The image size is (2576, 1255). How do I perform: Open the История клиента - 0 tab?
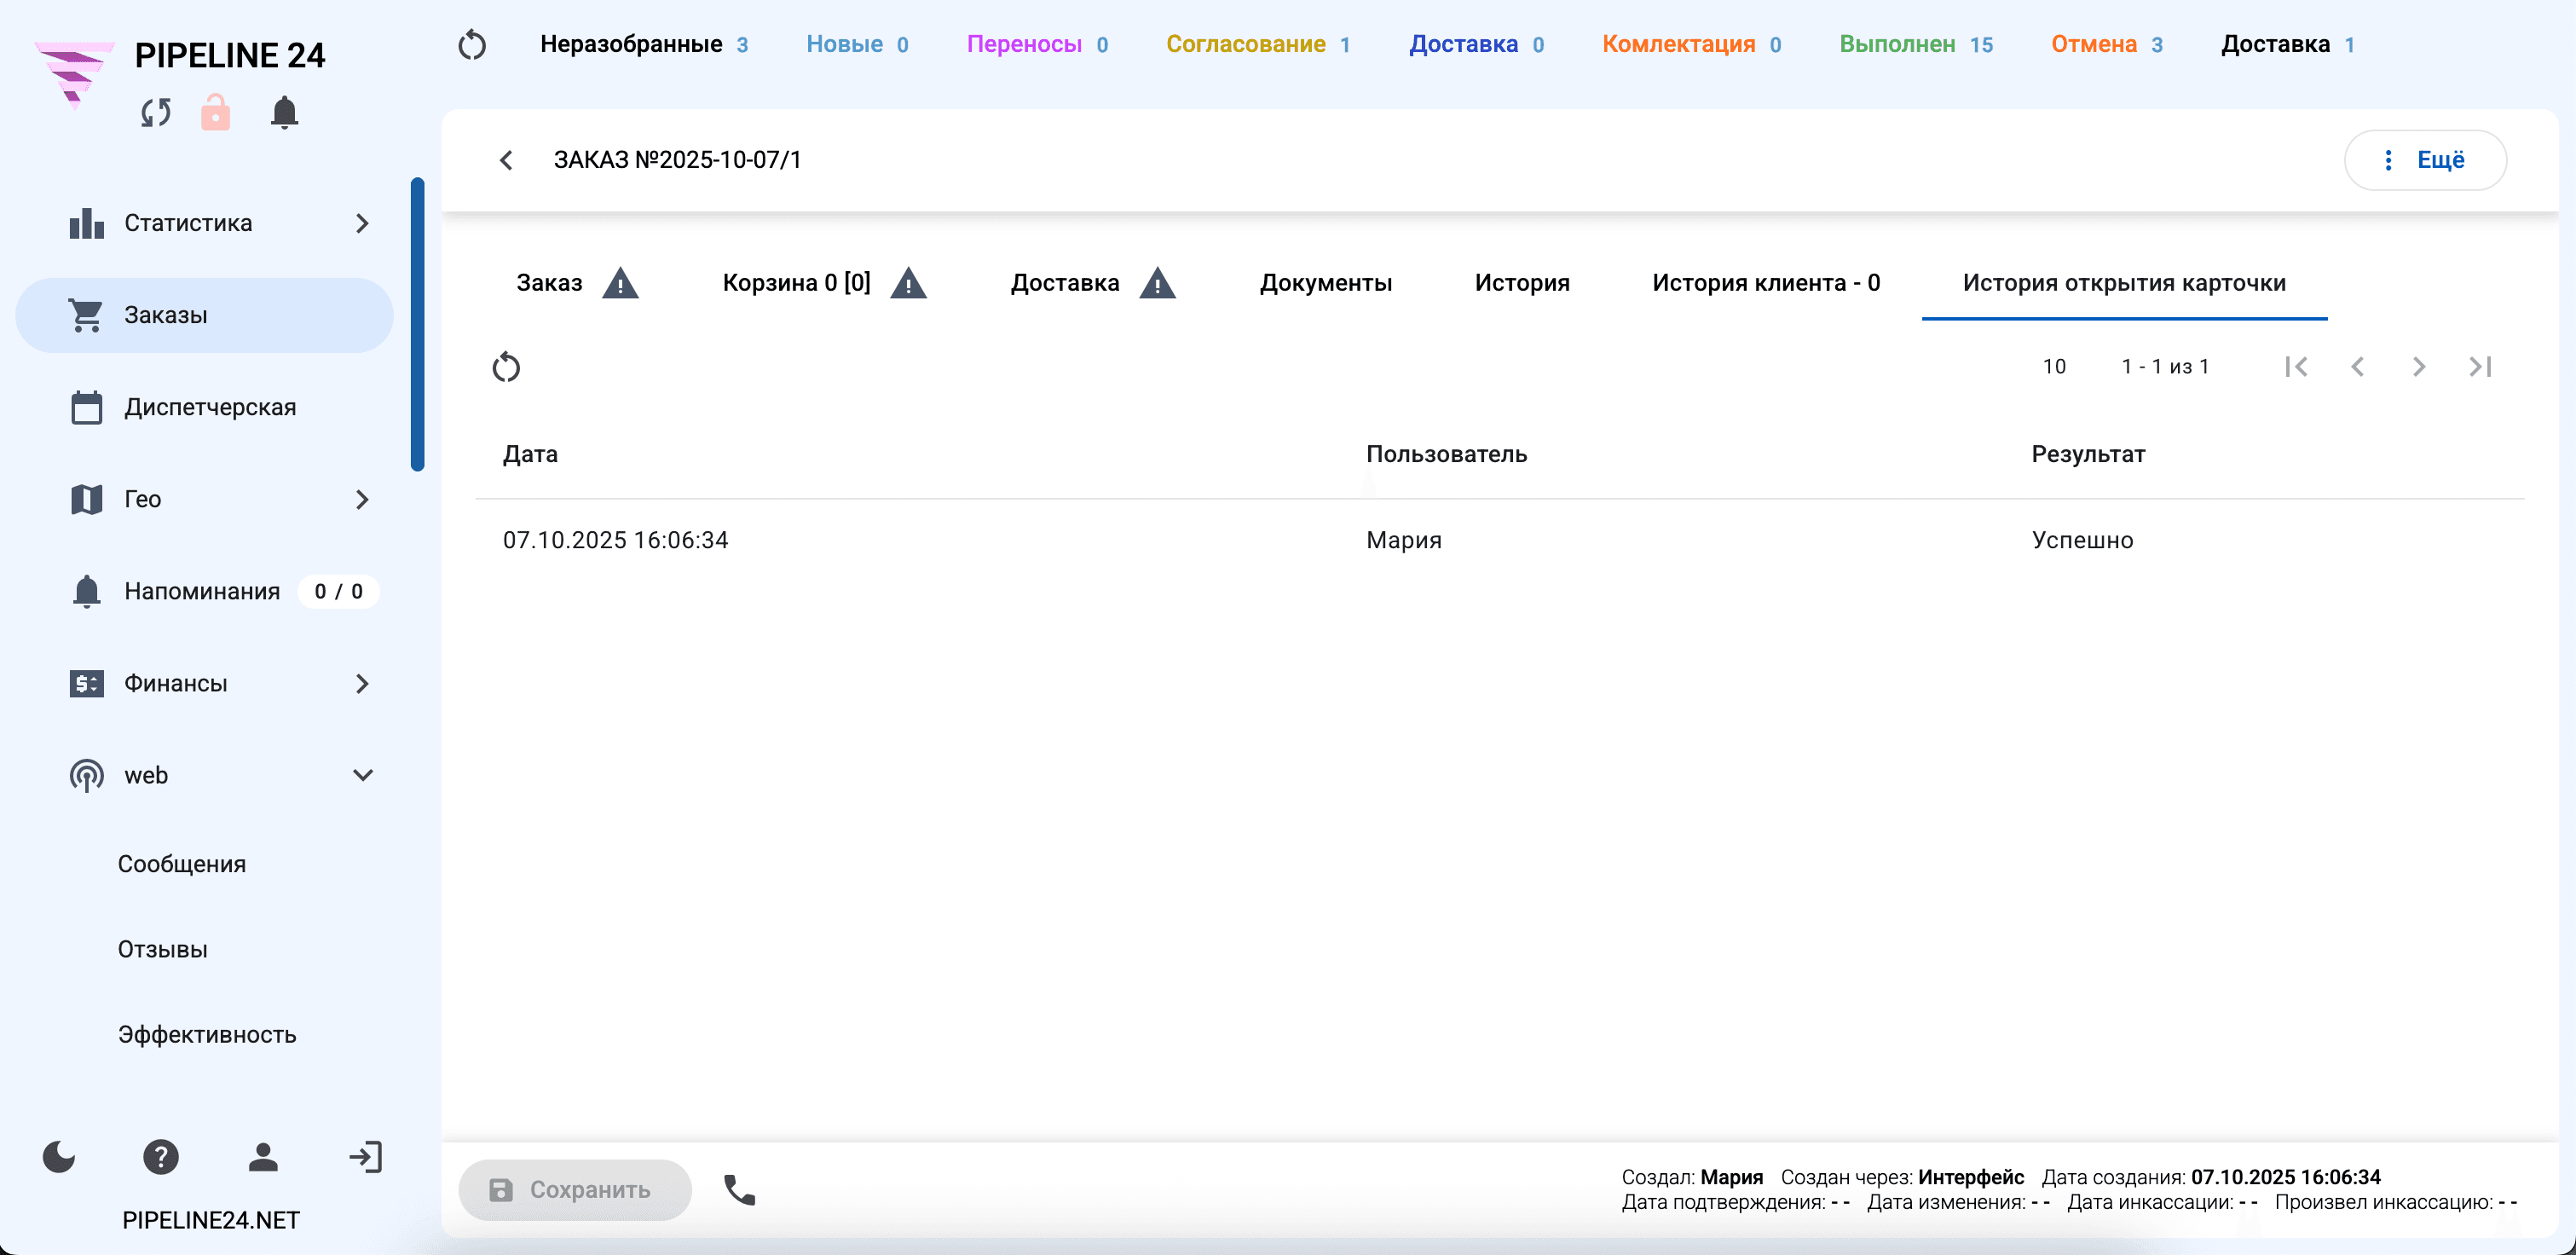tap(1766, 283)
